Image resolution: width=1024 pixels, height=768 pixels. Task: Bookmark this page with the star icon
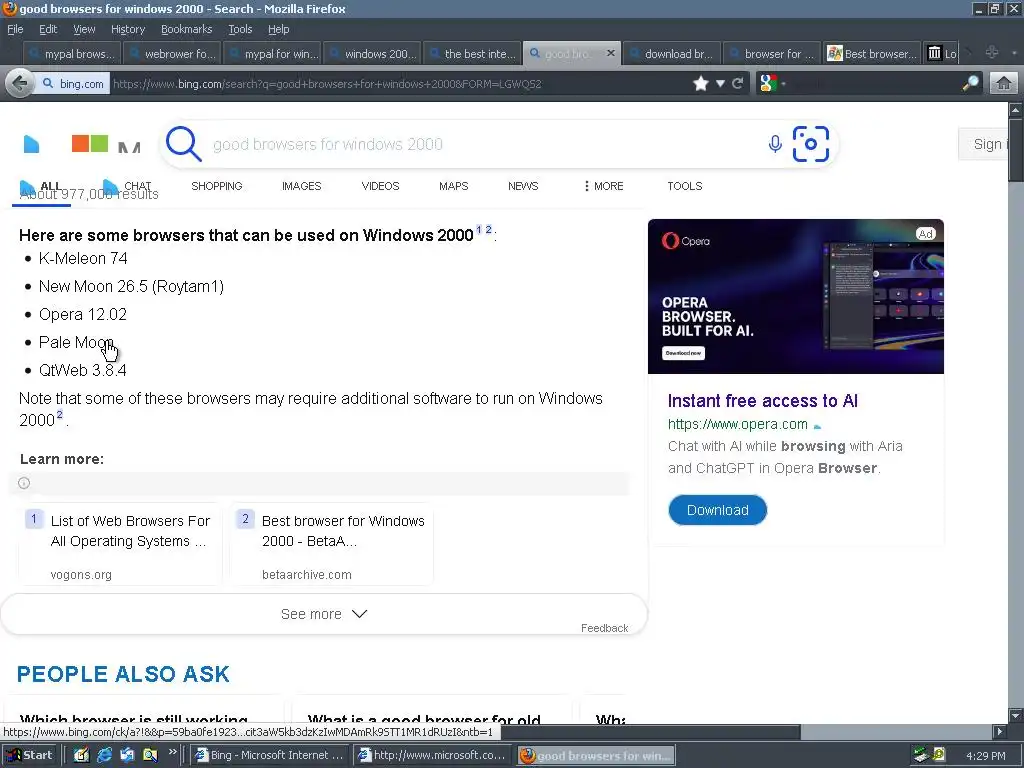(701, 84)
